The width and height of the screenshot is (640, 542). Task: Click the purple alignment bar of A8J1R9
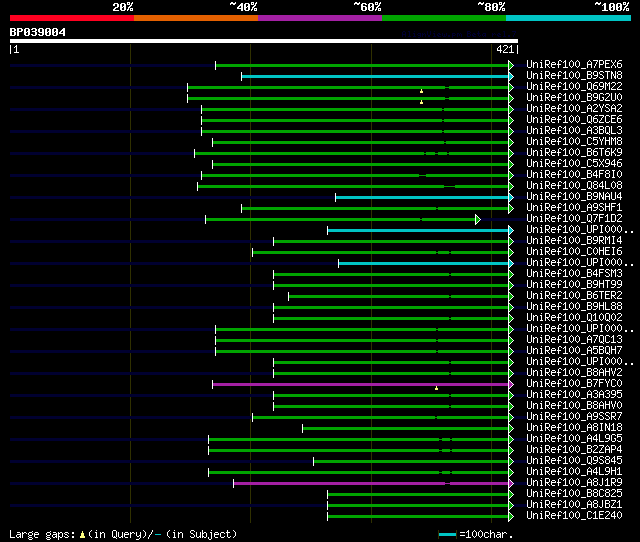tap(371, 484)
